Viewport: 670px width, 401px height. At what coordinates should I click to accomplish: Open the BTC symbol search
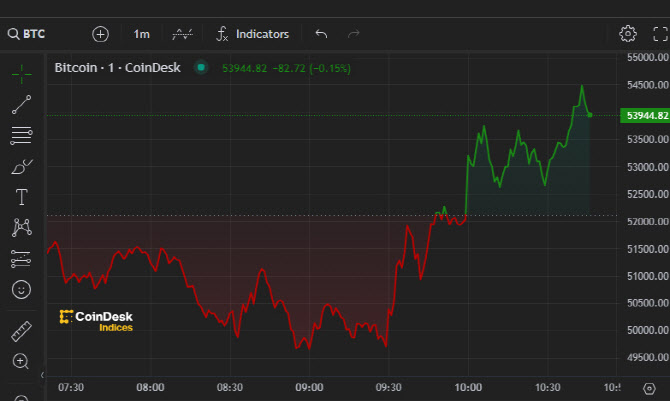click(x=26, y=34)
